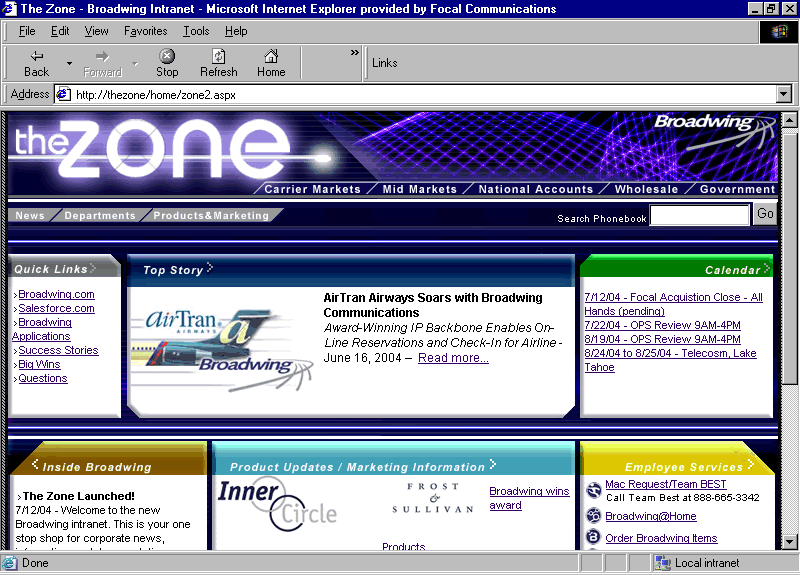This screenshot has height=575, width=800.
Task: Open the Back history dropdown arrow
Action: pos(69,63)
